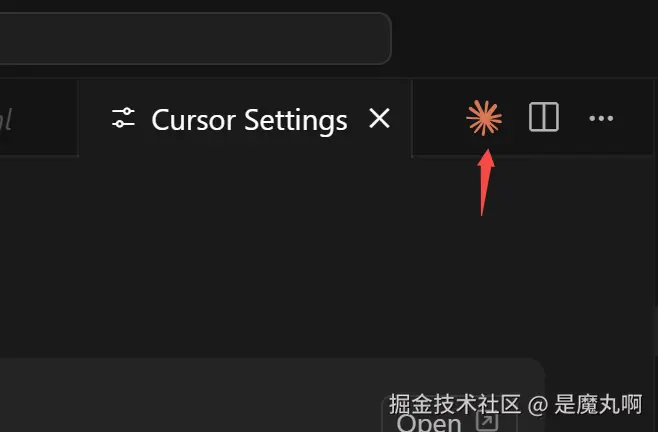Click the "Cursor Settings" title text
This screenshot has height=432, width=658.
pyautogui.click(x=249, y=120)
